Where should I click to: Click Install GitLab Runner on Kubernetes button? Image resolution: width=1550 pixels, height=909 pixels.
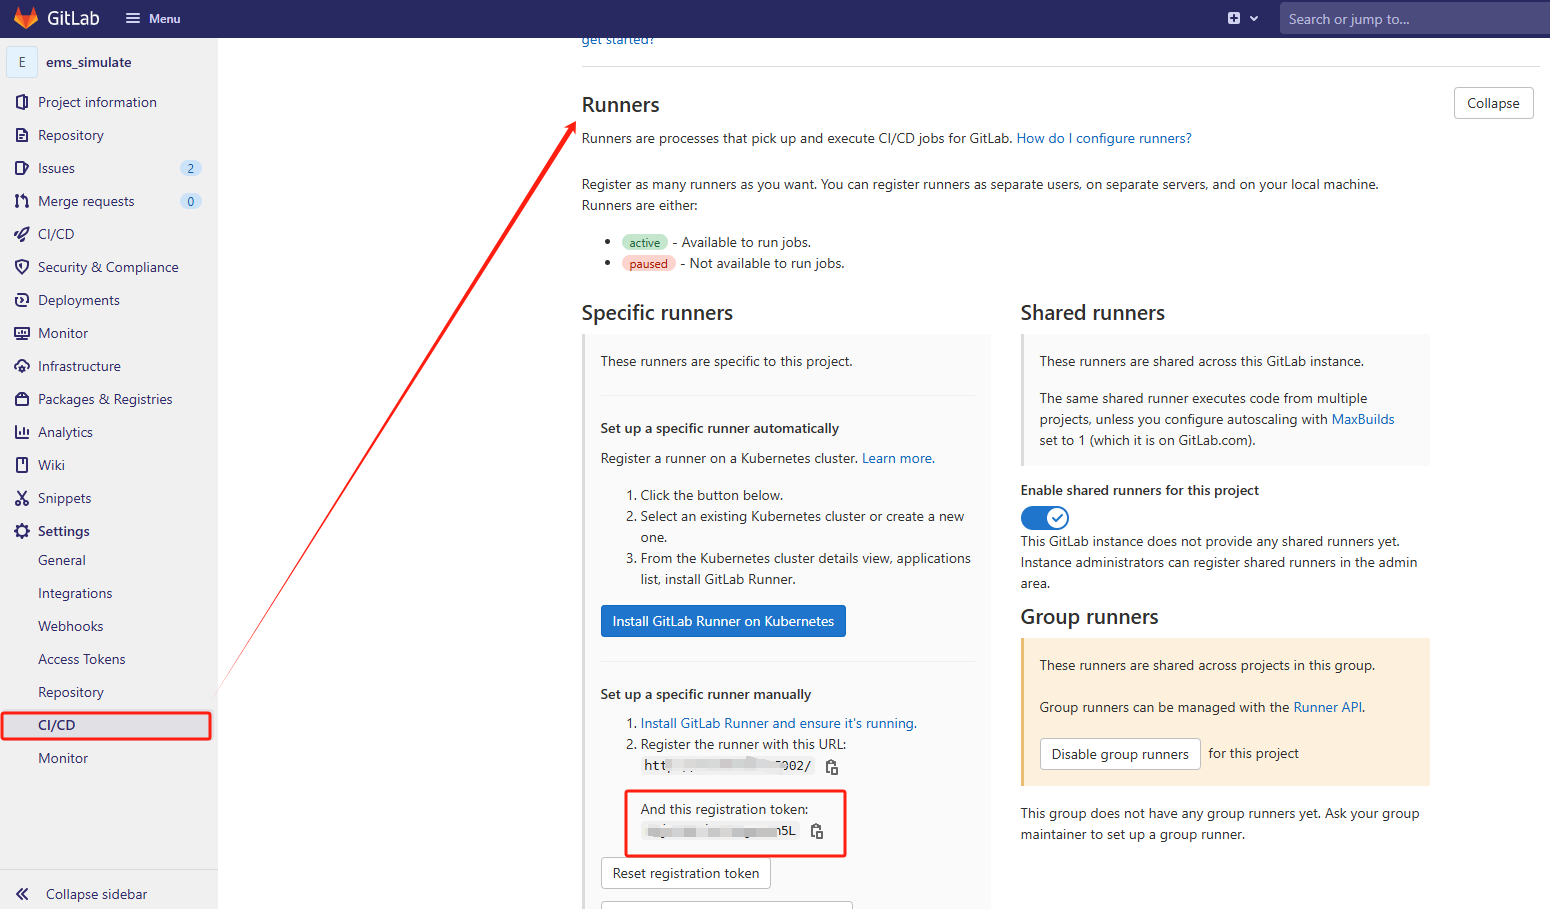click(x=723, y=621)
